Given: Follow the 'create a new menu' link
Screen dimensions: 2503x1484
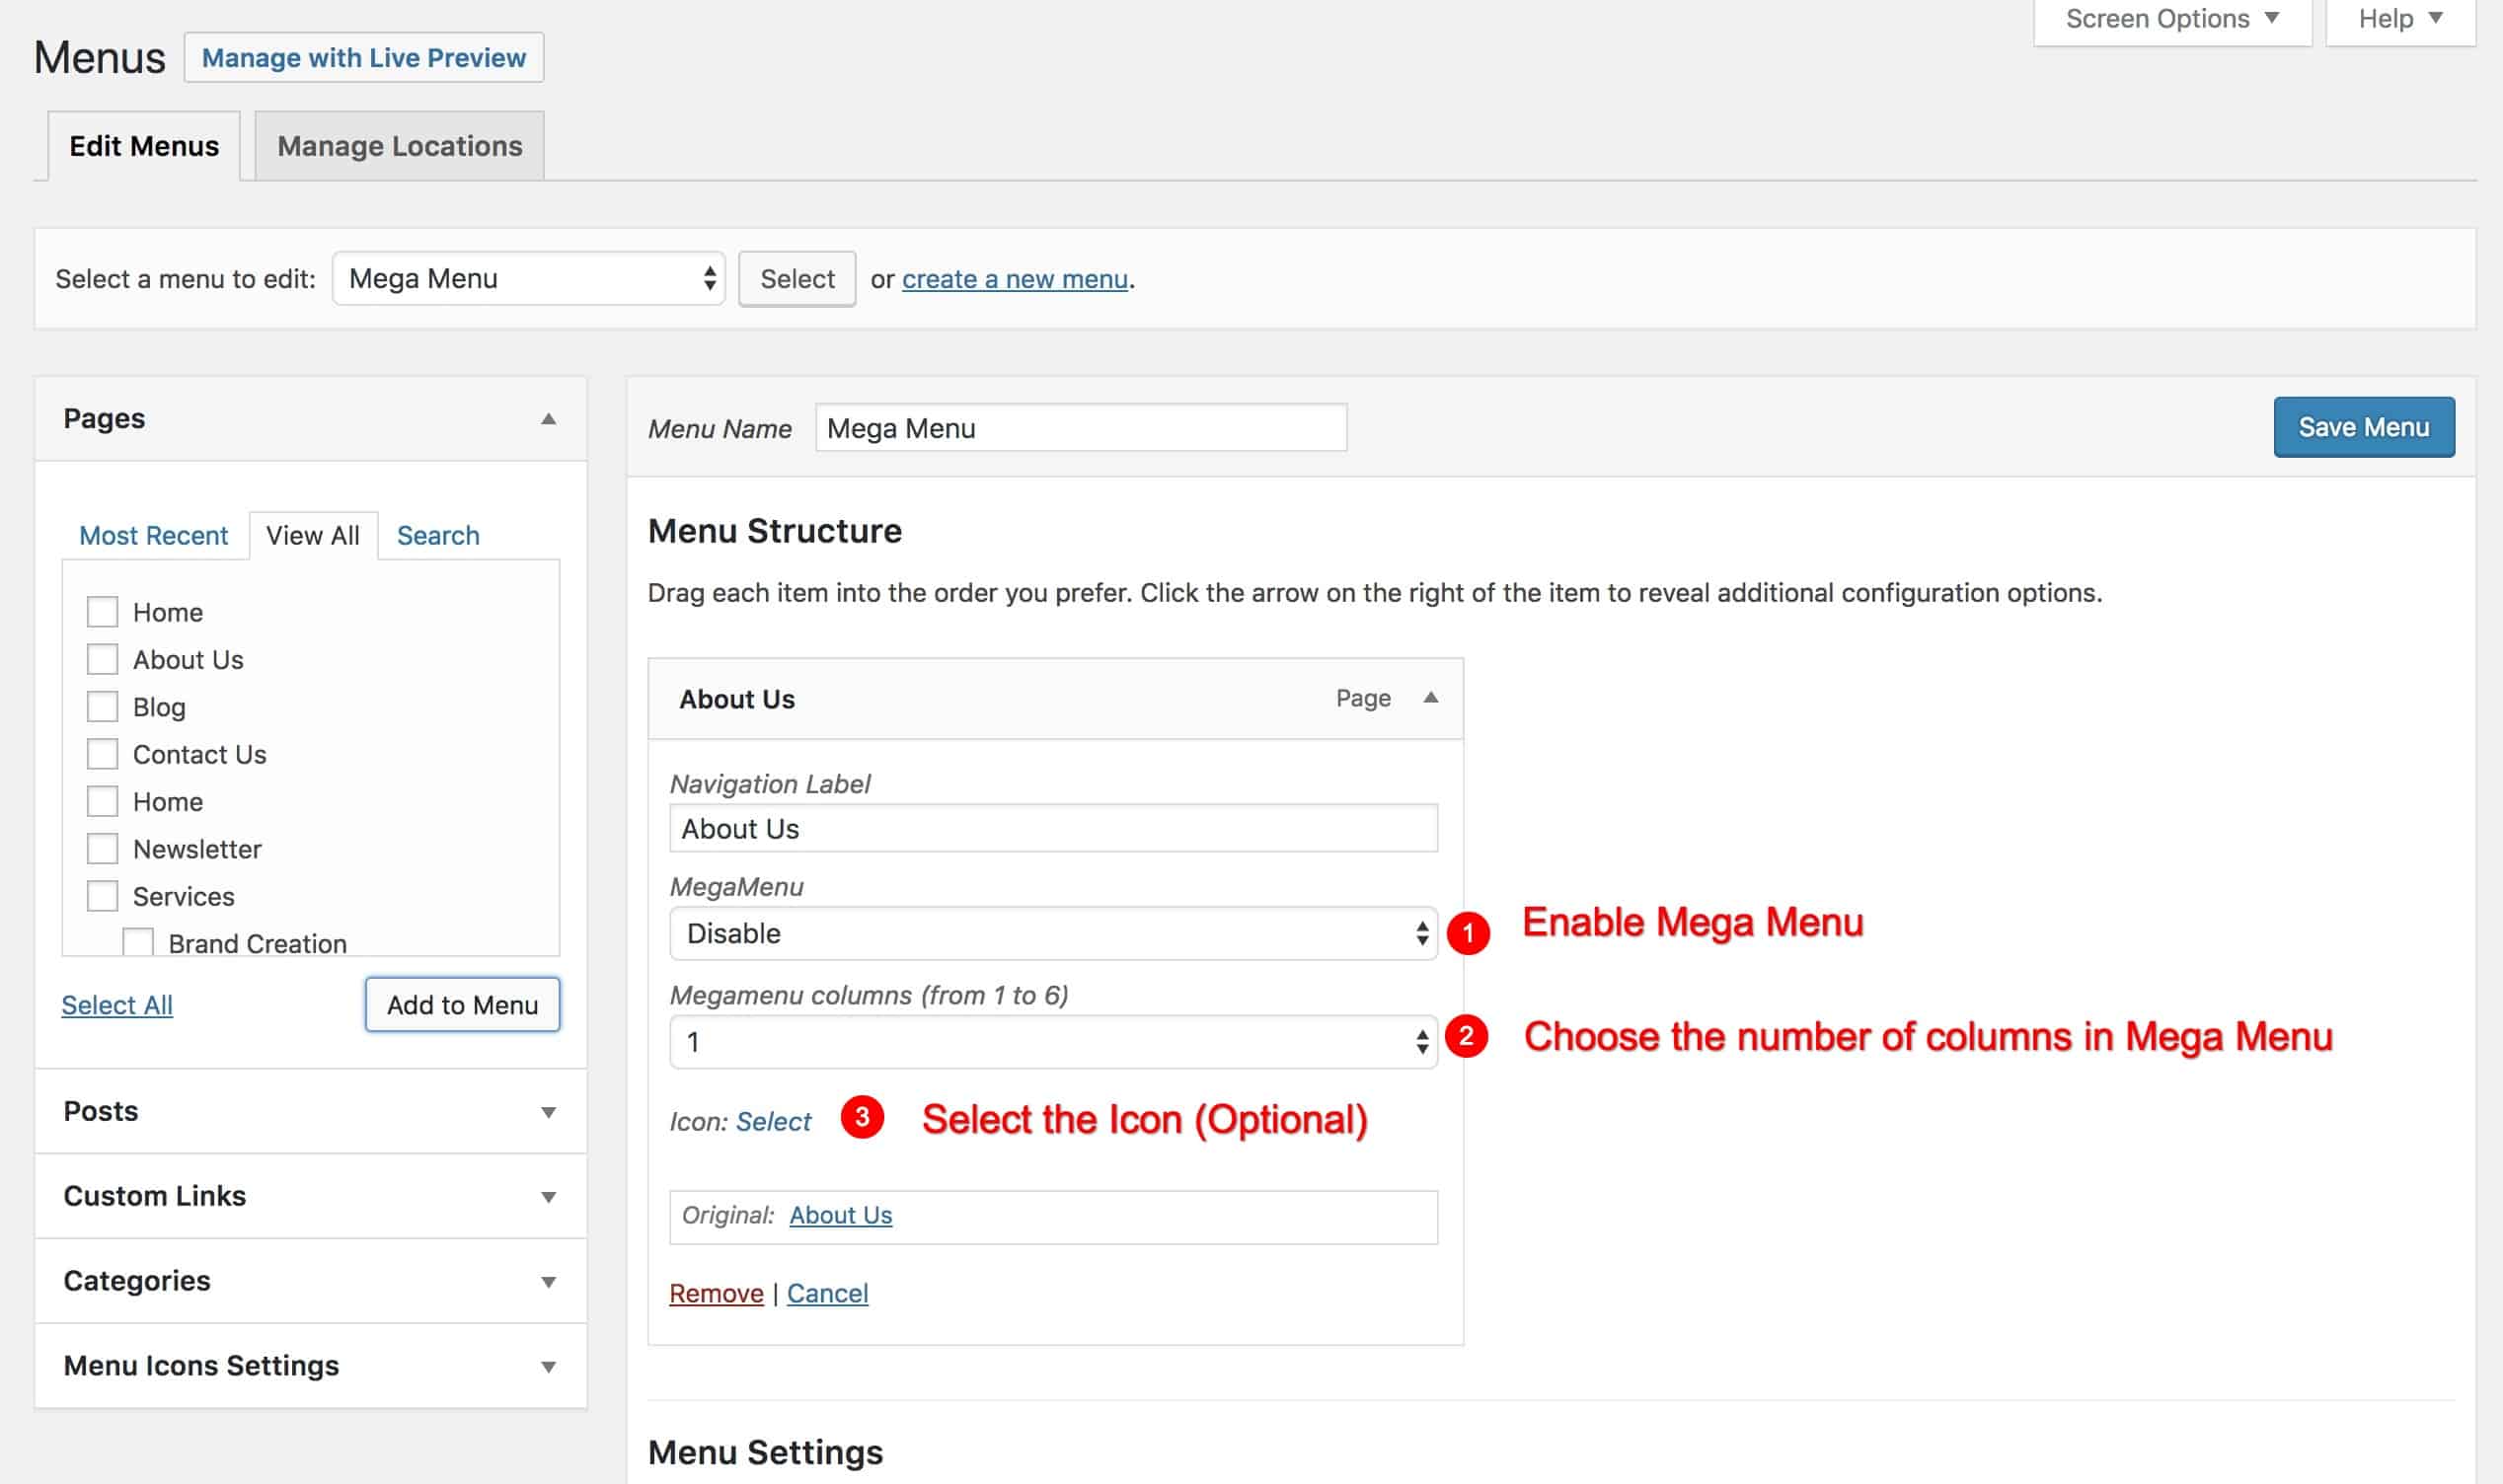Looking at the screenshot, I should coord(1015,279).
